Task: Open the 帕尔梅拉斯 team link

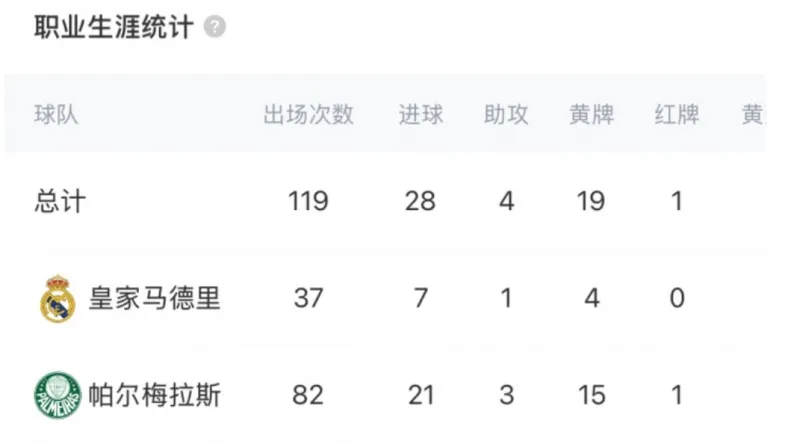Action: tap(154, 395)
